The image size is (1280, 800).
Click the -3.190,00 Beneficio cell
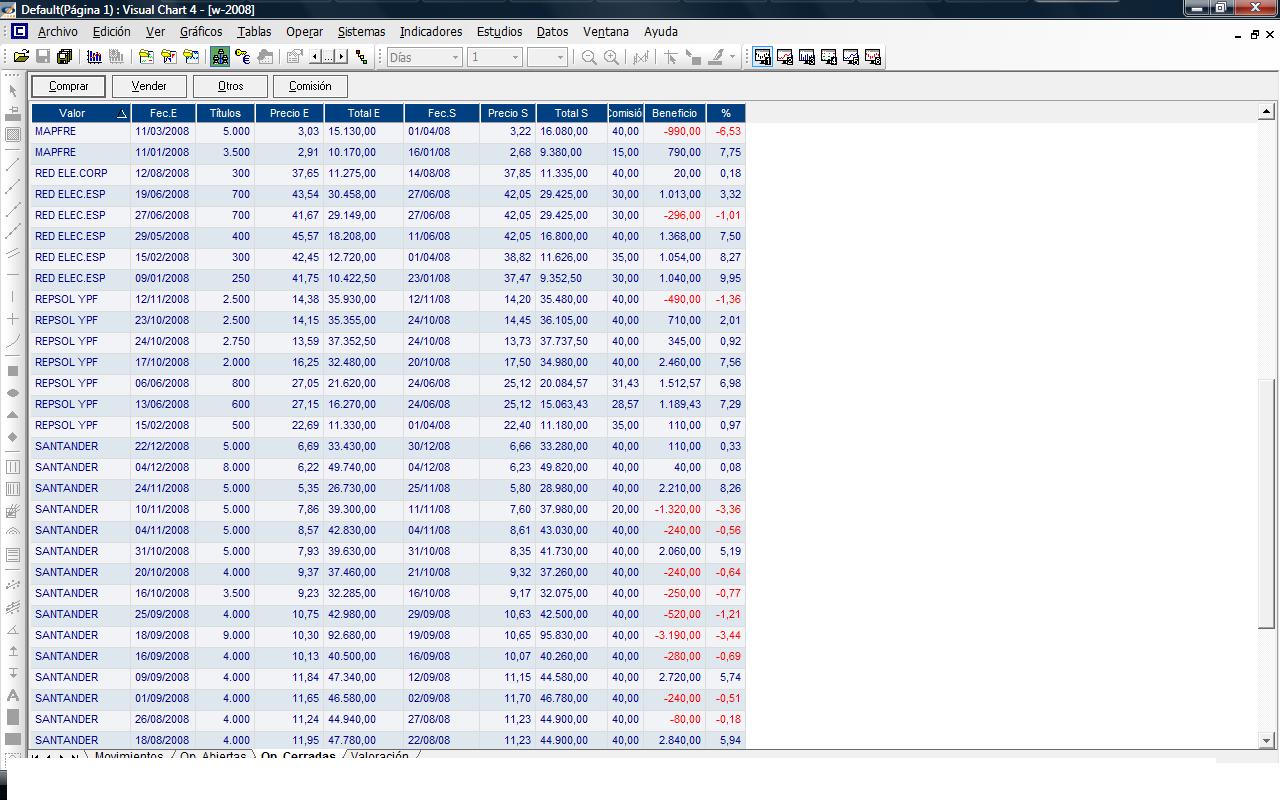[675, 635]
